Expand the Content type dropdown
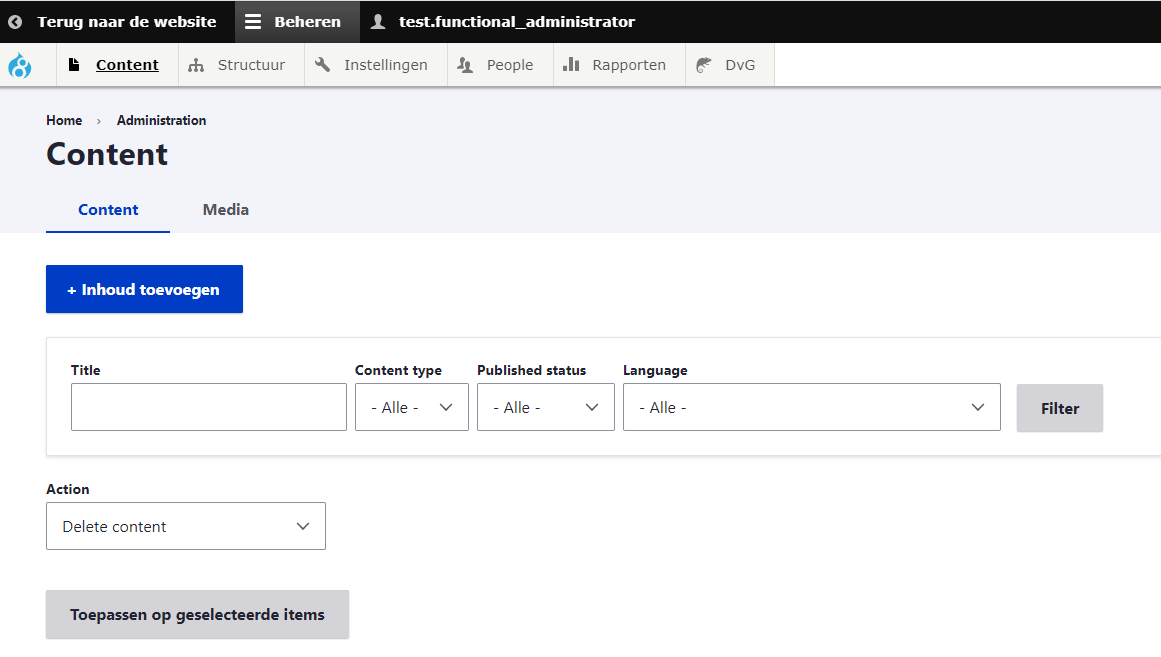Screen dimensions: 1161x657 412,408
